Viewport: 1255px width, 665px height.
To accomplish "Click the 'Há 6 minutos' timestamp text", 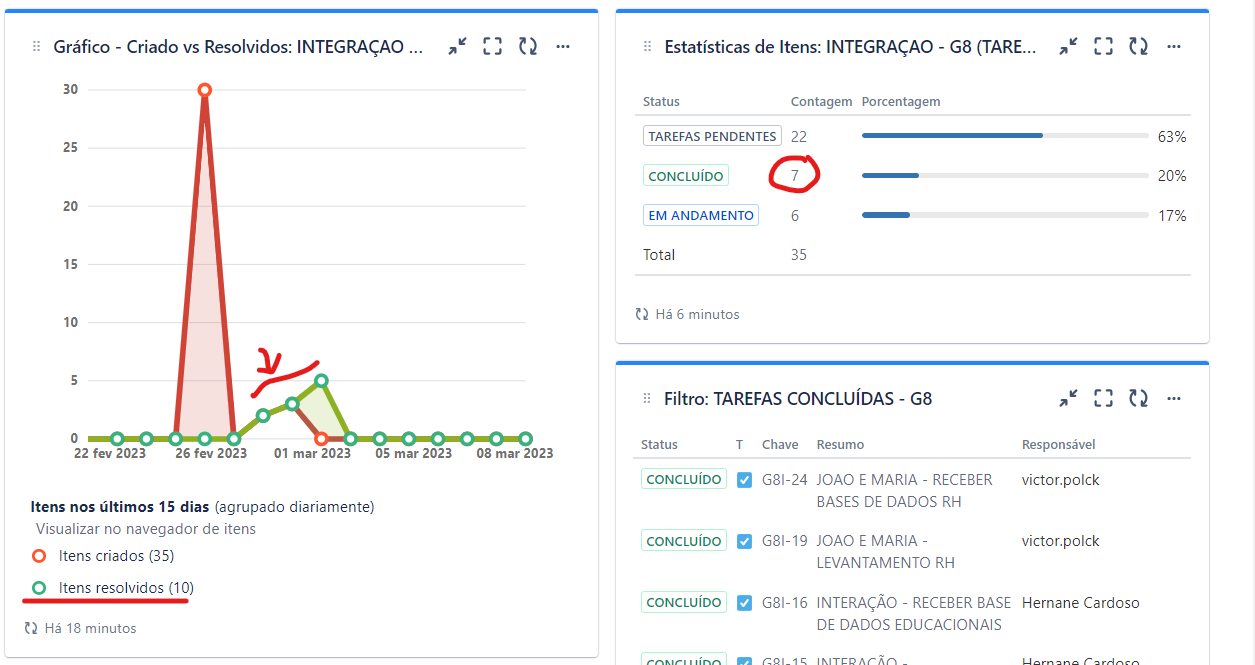I will pyautogui.click(x=698, y=314).
